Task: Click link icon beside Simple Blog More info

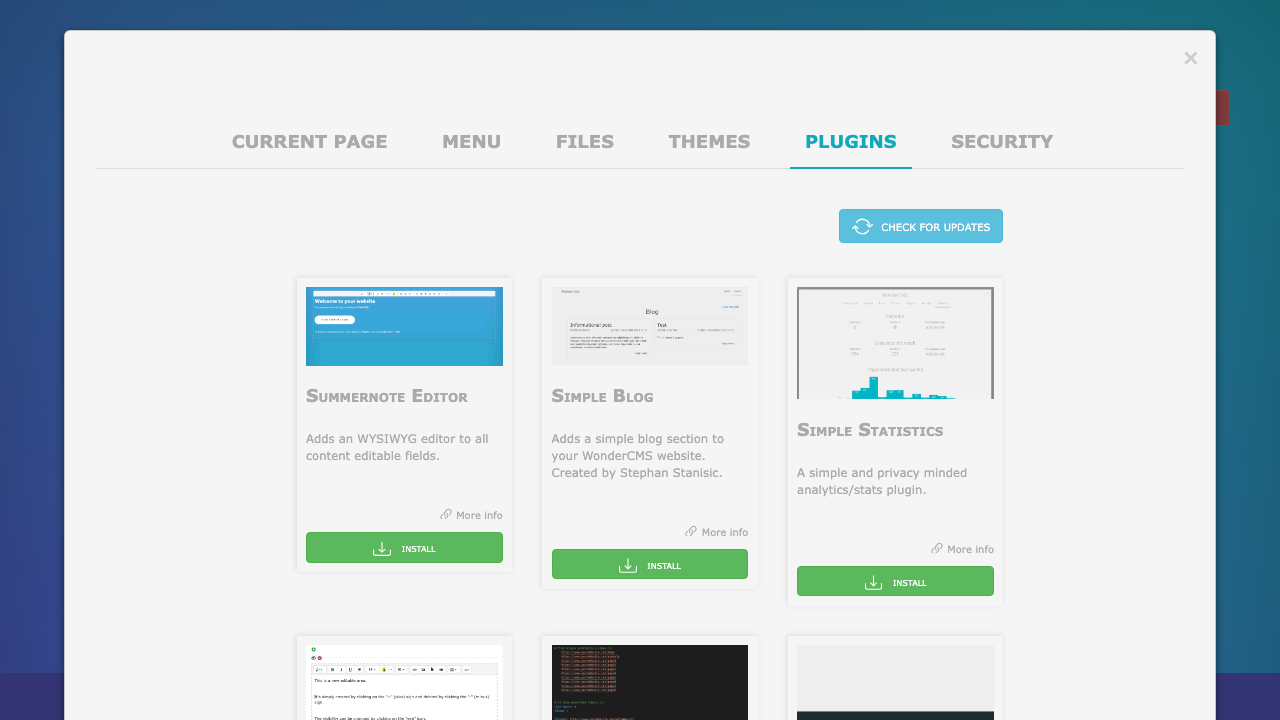Action: tap(691, 532)
